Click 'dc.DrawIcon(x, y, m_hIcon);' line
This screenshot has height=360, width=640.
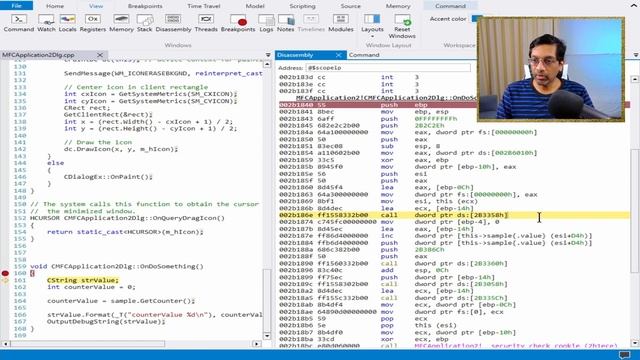[x=121, y=149]
